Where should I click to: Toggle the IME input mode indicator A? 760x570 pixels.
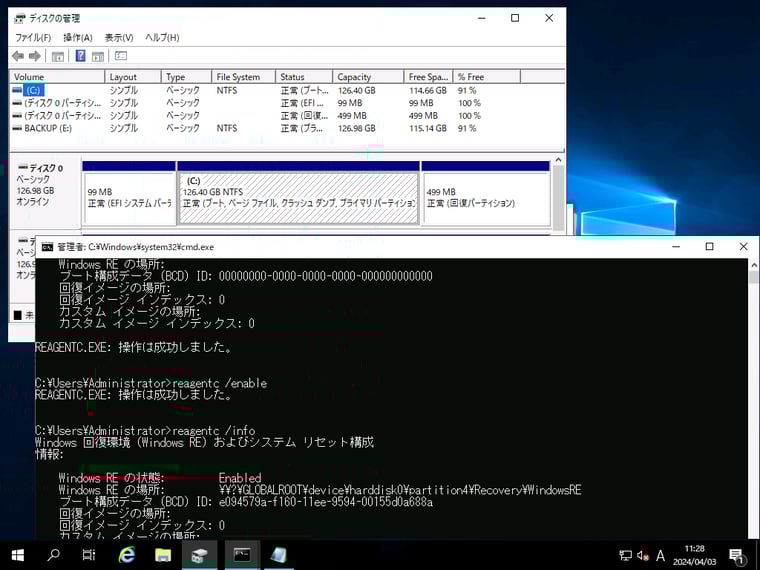pyautogui.click(x=660, y=555)
